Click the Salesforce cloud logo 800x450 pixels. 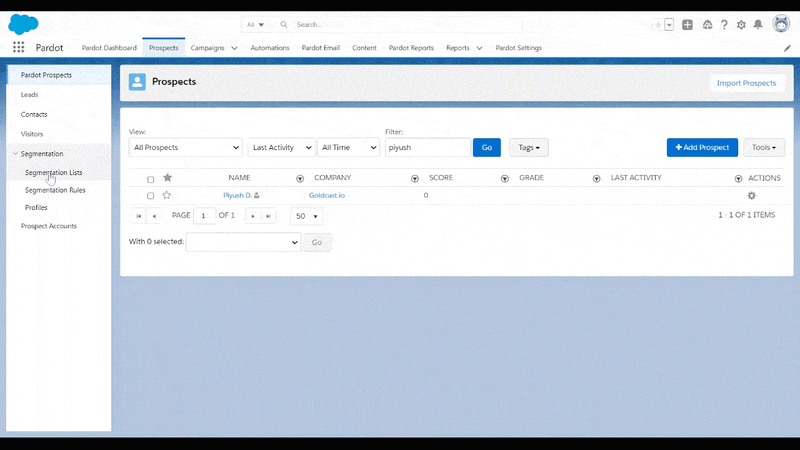23,24
